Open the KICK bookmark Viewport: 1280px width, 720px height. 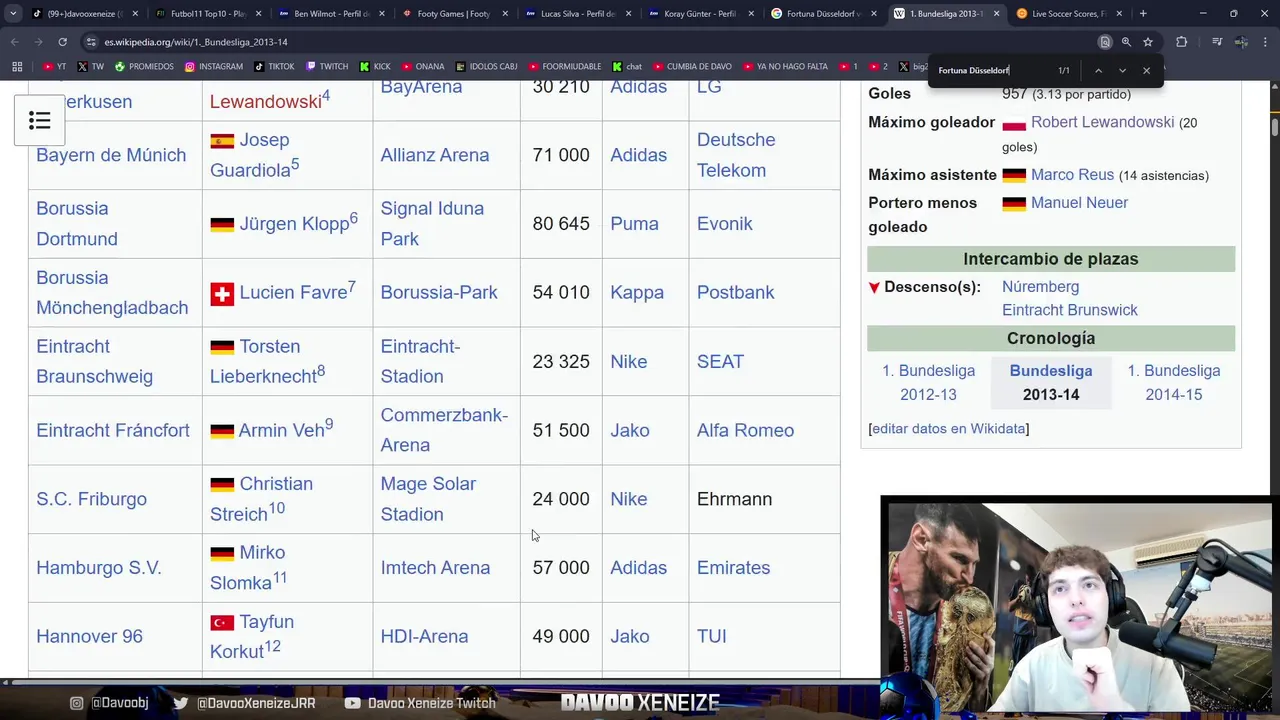375,67
